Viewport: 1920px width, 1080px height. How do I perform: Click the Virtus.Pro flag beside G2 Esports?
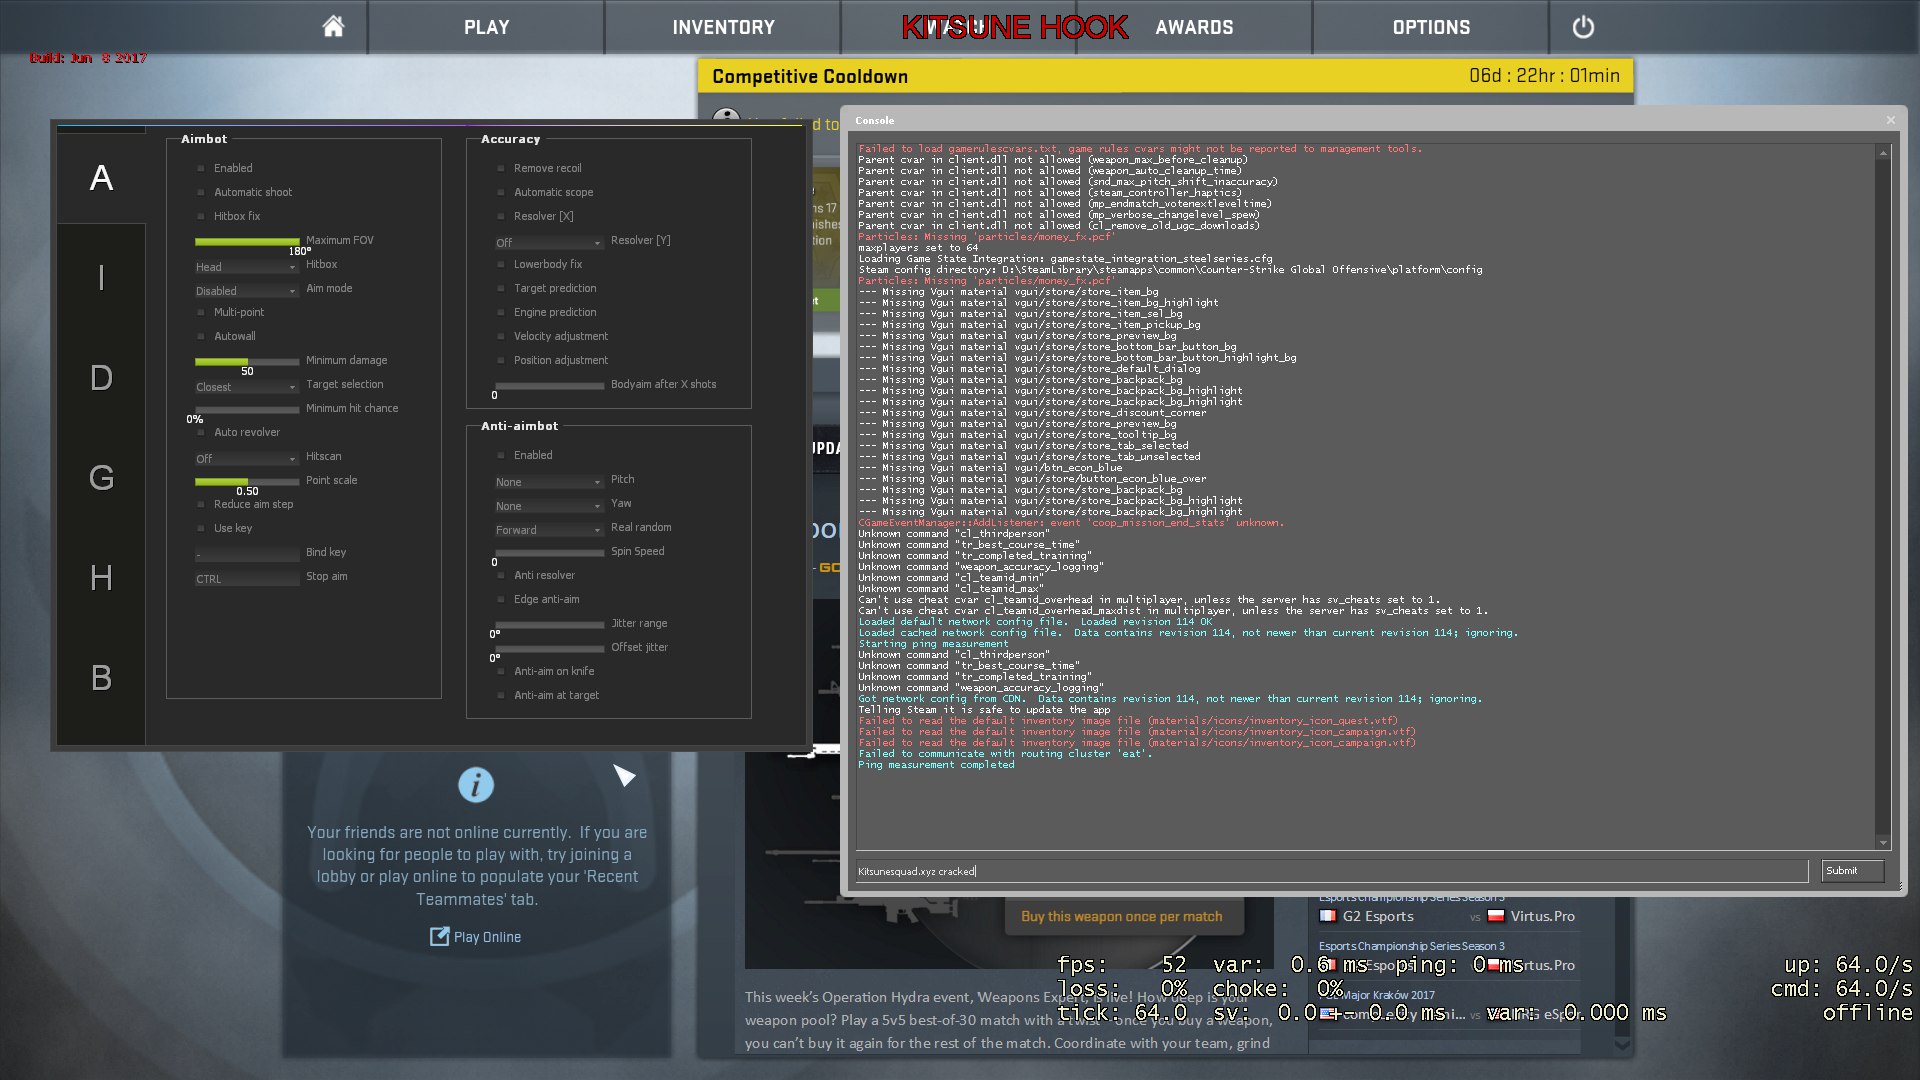click(1496, 916)
